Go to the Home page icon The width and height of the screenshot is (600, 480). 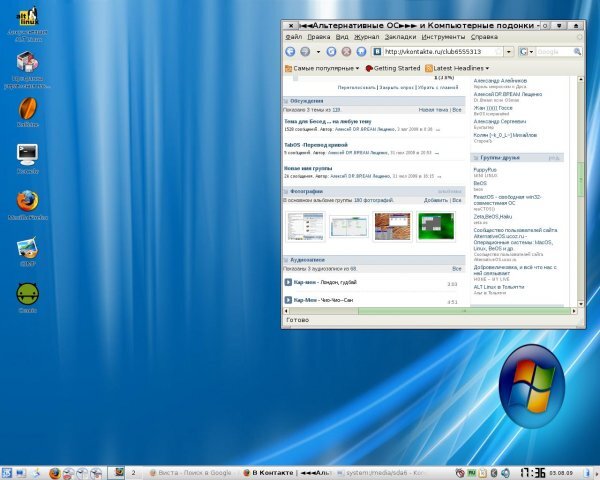362,51
